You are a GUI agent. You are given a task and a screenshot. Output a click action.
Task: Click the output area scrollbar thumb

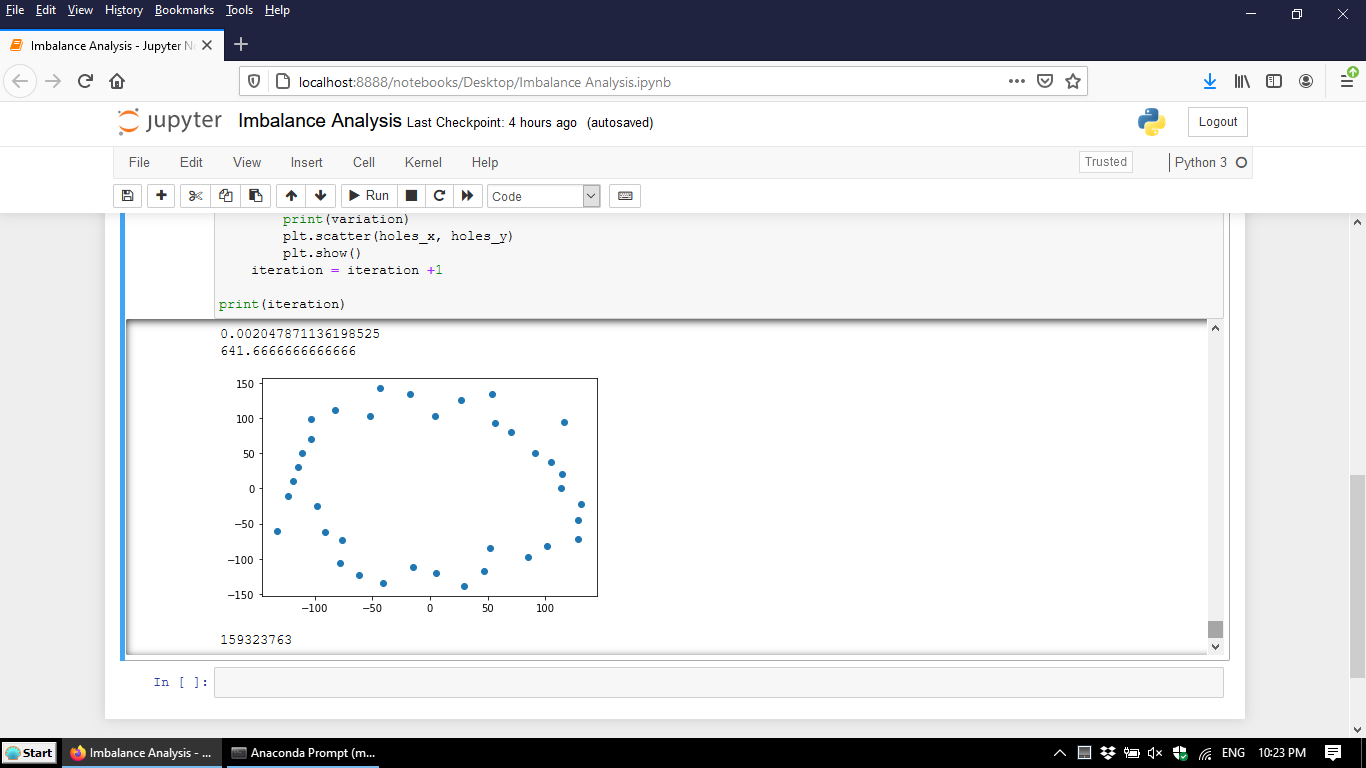tap(1215, 629)
